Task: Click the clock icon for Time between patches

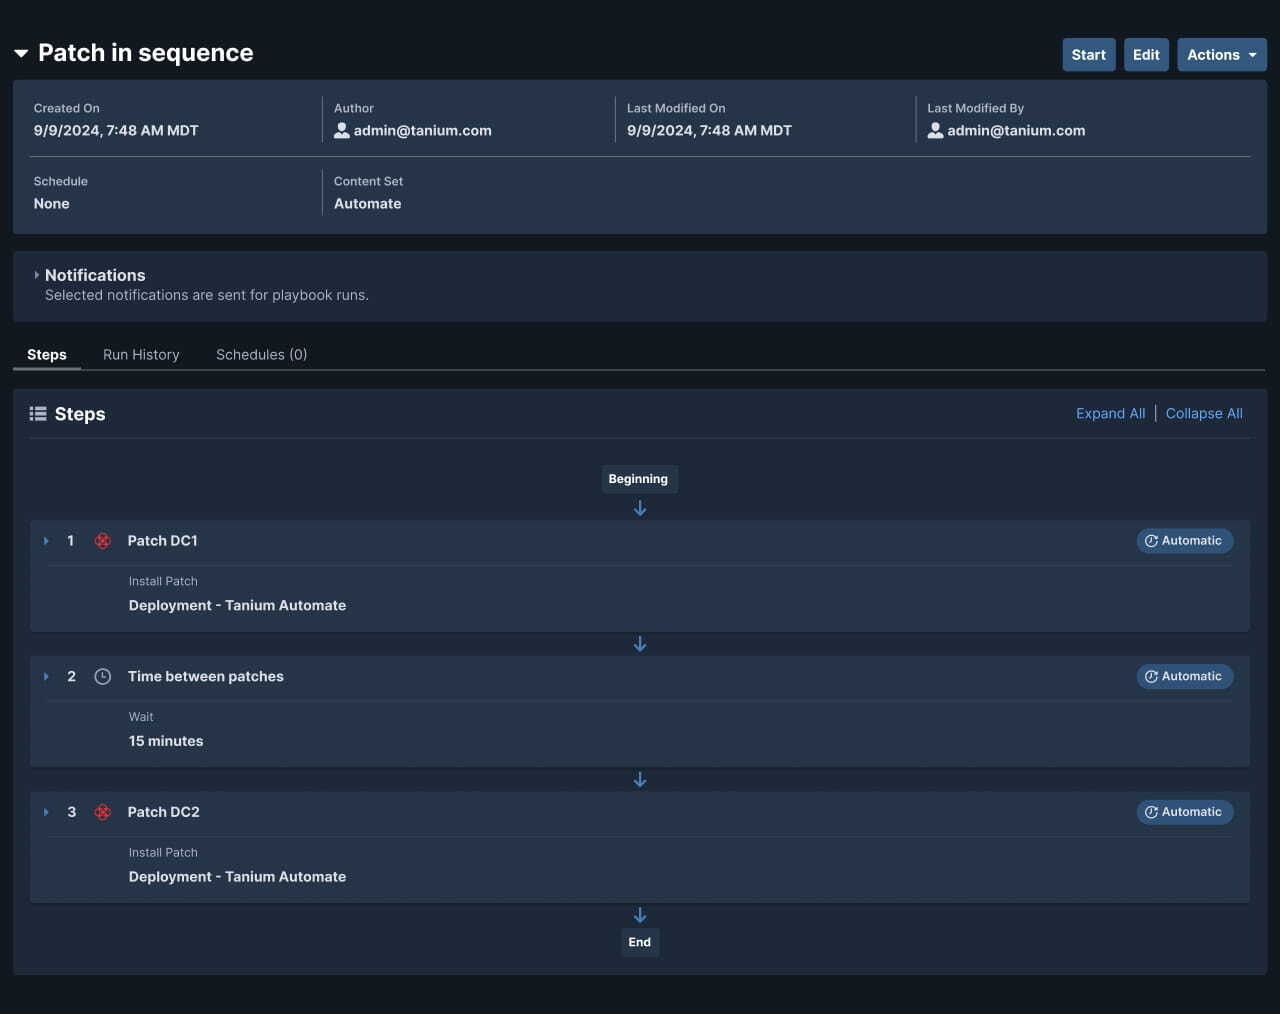Action: coord(102,677)
